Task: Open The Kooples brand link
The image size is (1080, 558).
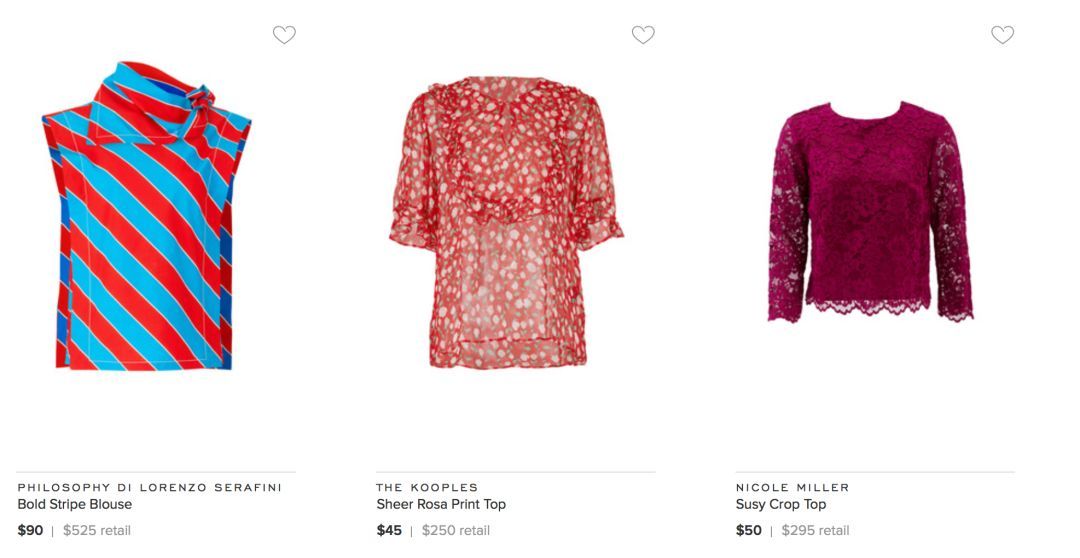Action: pyautogui.click(x=427, y=487)
